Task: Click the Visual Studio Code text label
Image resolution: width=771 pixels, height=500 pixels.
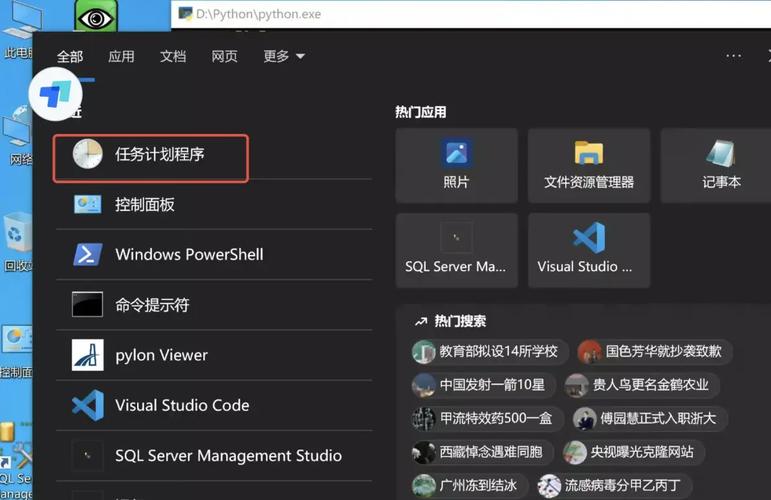Action: pos(182,405)
